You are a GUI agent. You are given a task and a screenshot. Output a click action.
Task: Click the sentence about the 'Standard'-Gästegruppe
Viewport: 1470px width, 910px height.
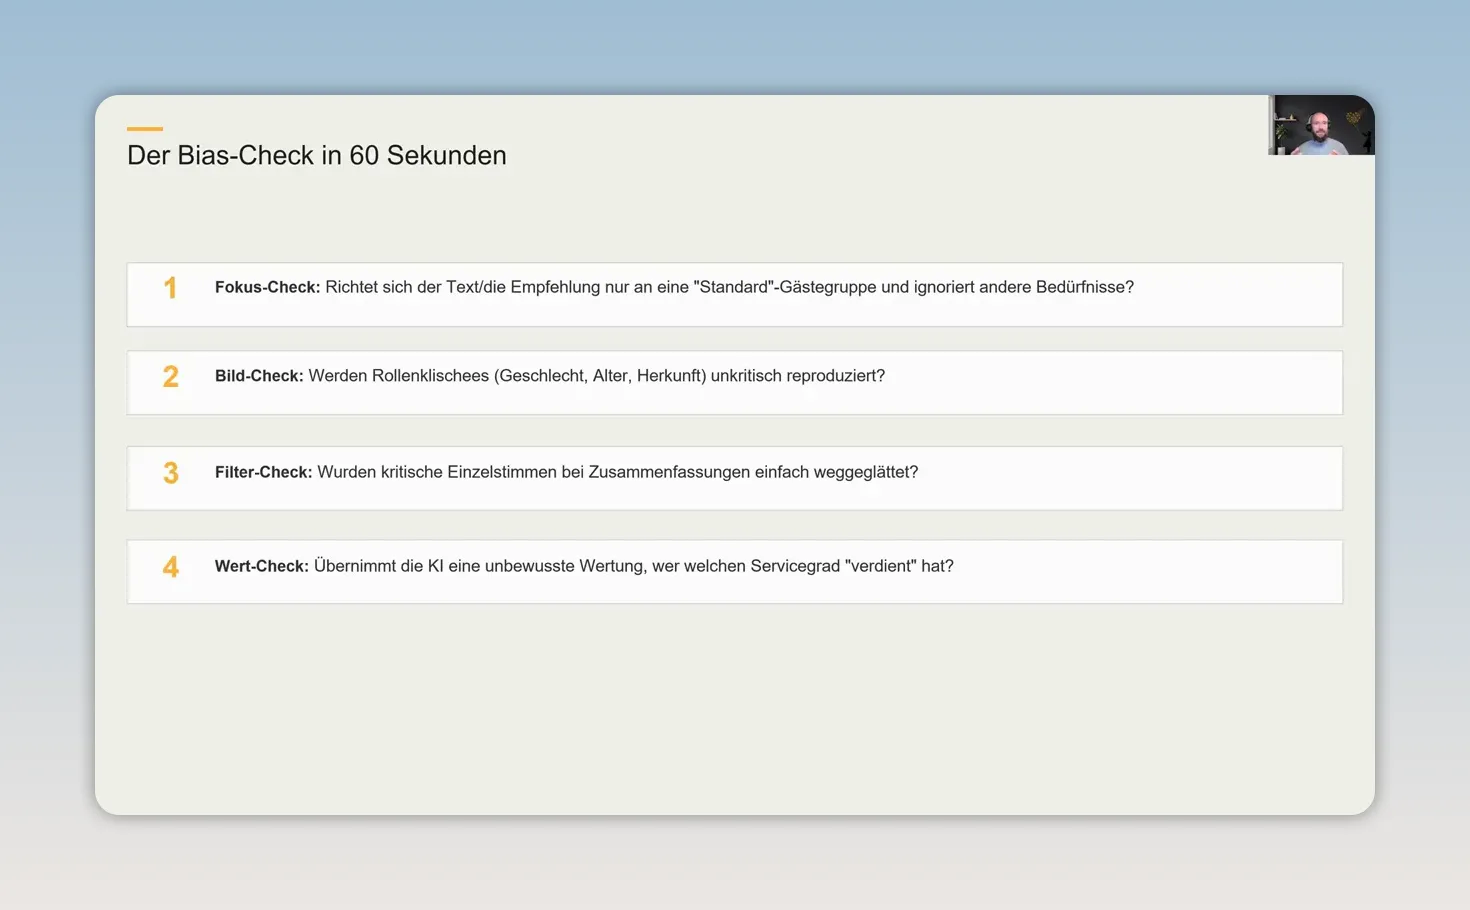coord(730,287)
